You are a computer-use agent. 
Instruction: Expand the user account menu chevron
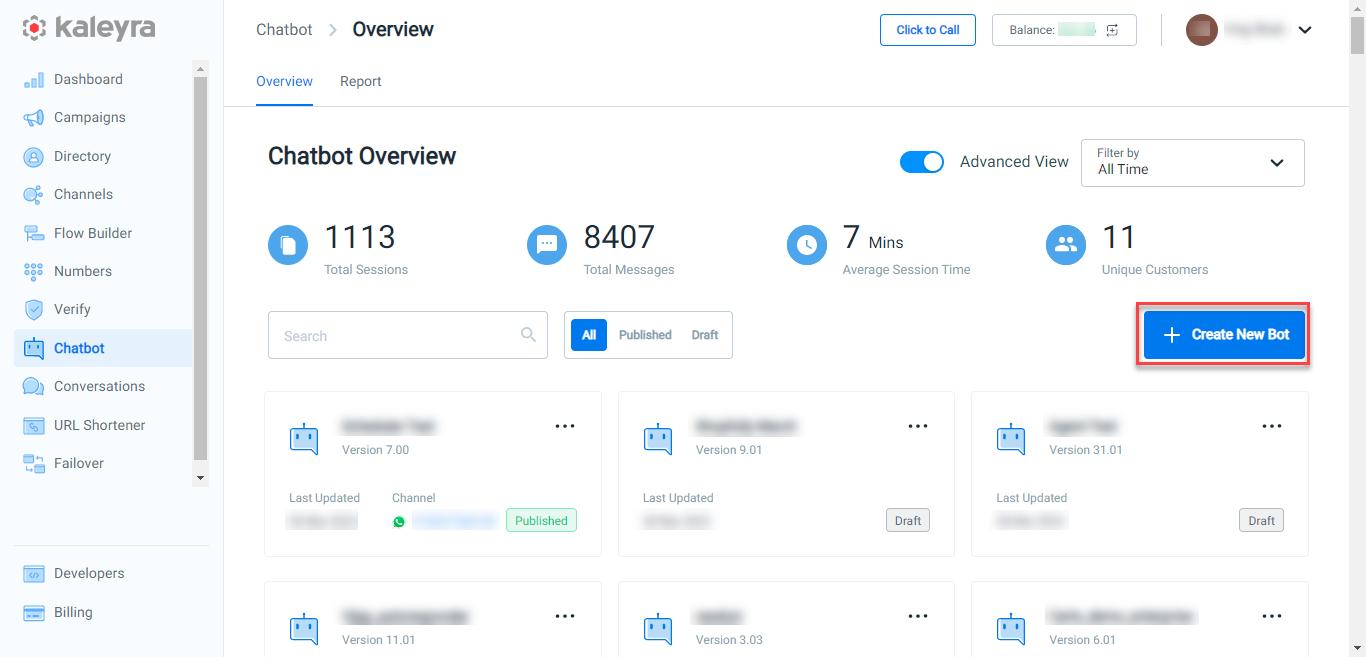(1304, 30)
